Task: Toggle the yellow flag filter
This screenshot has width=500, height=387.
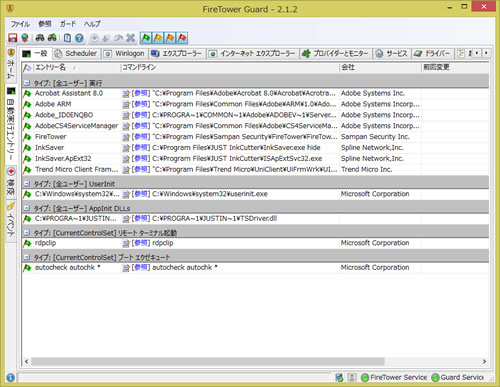Action: point(158,38)
